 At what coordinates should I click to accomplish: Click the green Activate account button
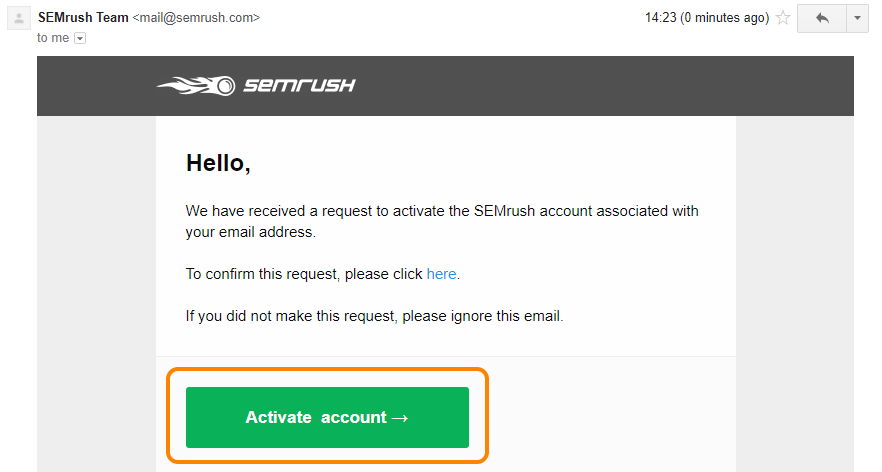click(327, 417)
